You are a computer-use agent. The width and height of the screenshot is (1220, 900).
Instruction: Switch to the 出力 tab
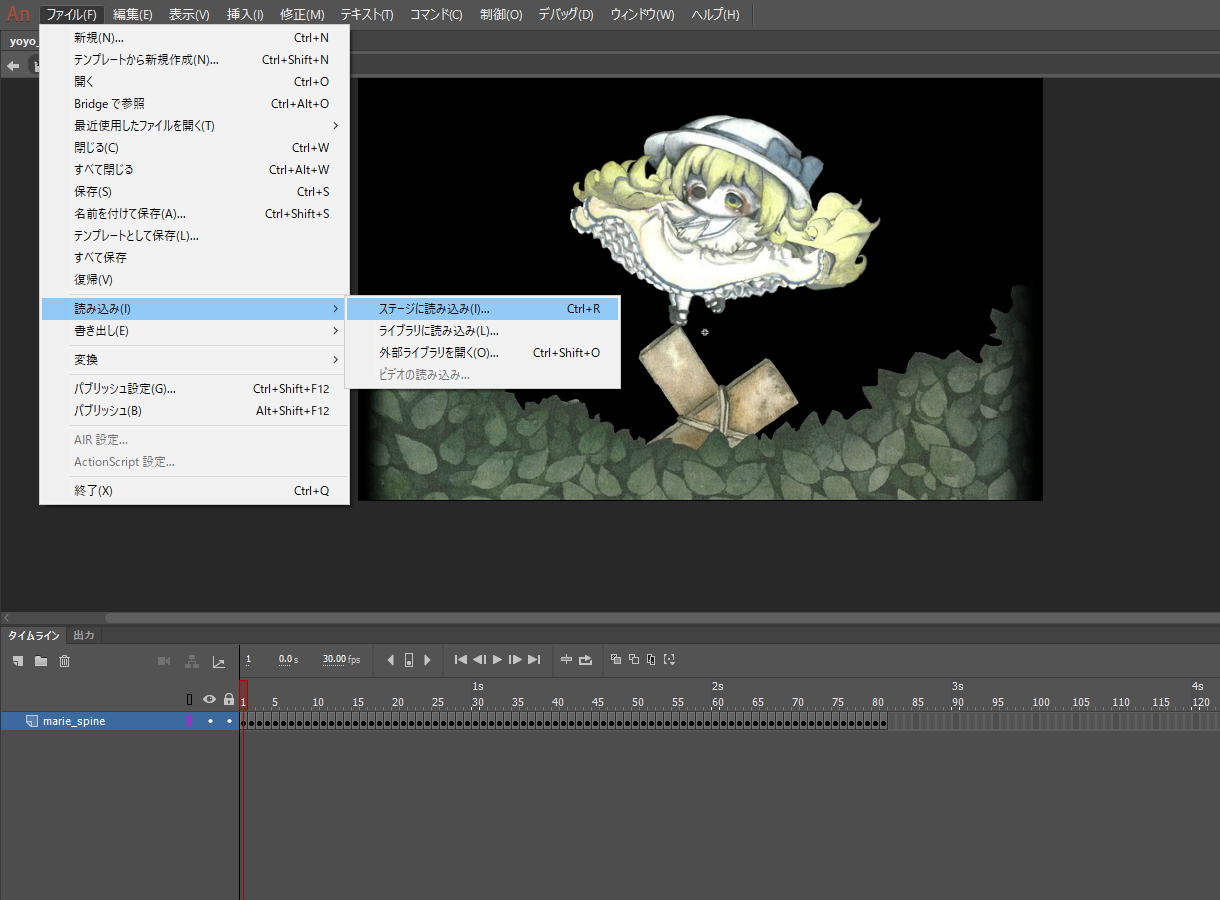pos(84,635)
